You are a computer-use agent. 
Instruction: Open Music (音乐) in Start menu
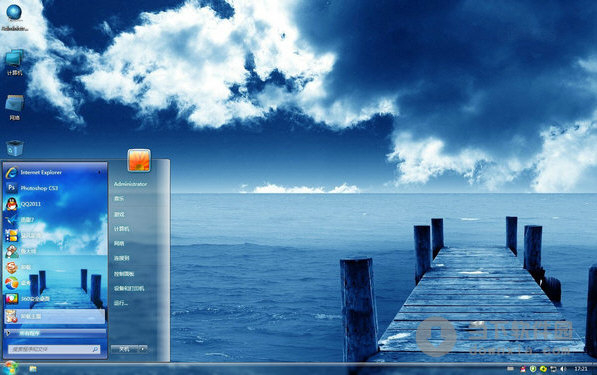[119, 199]
